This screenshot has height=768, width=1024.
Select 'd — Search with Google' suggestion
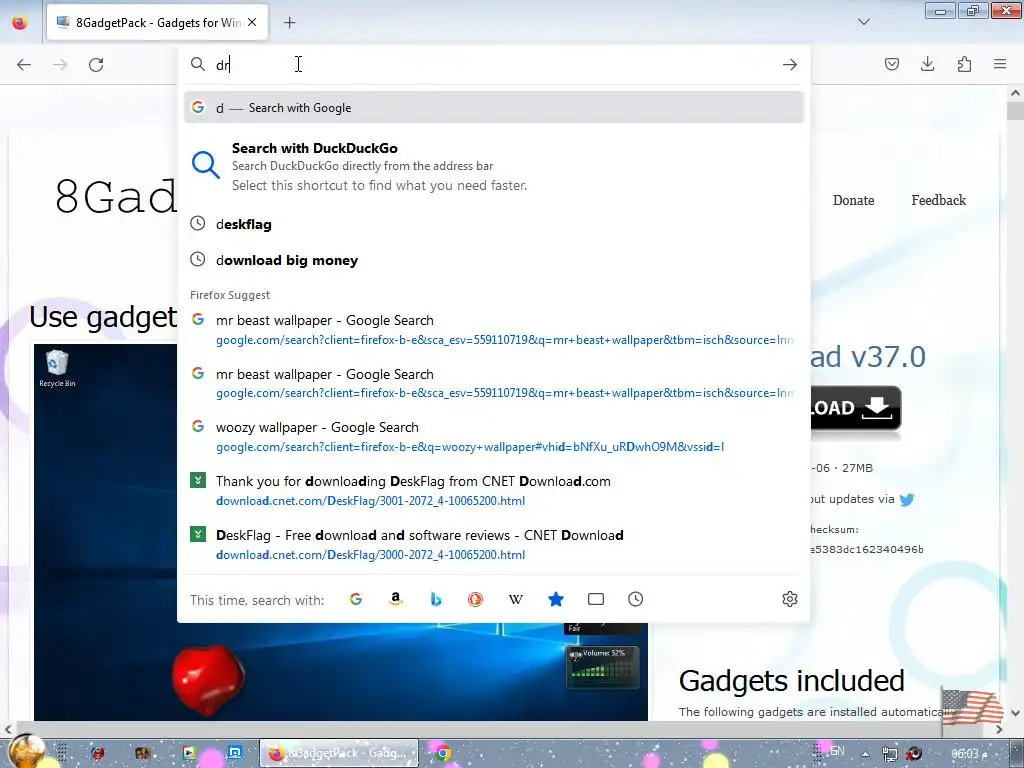[x=494, y=108]
